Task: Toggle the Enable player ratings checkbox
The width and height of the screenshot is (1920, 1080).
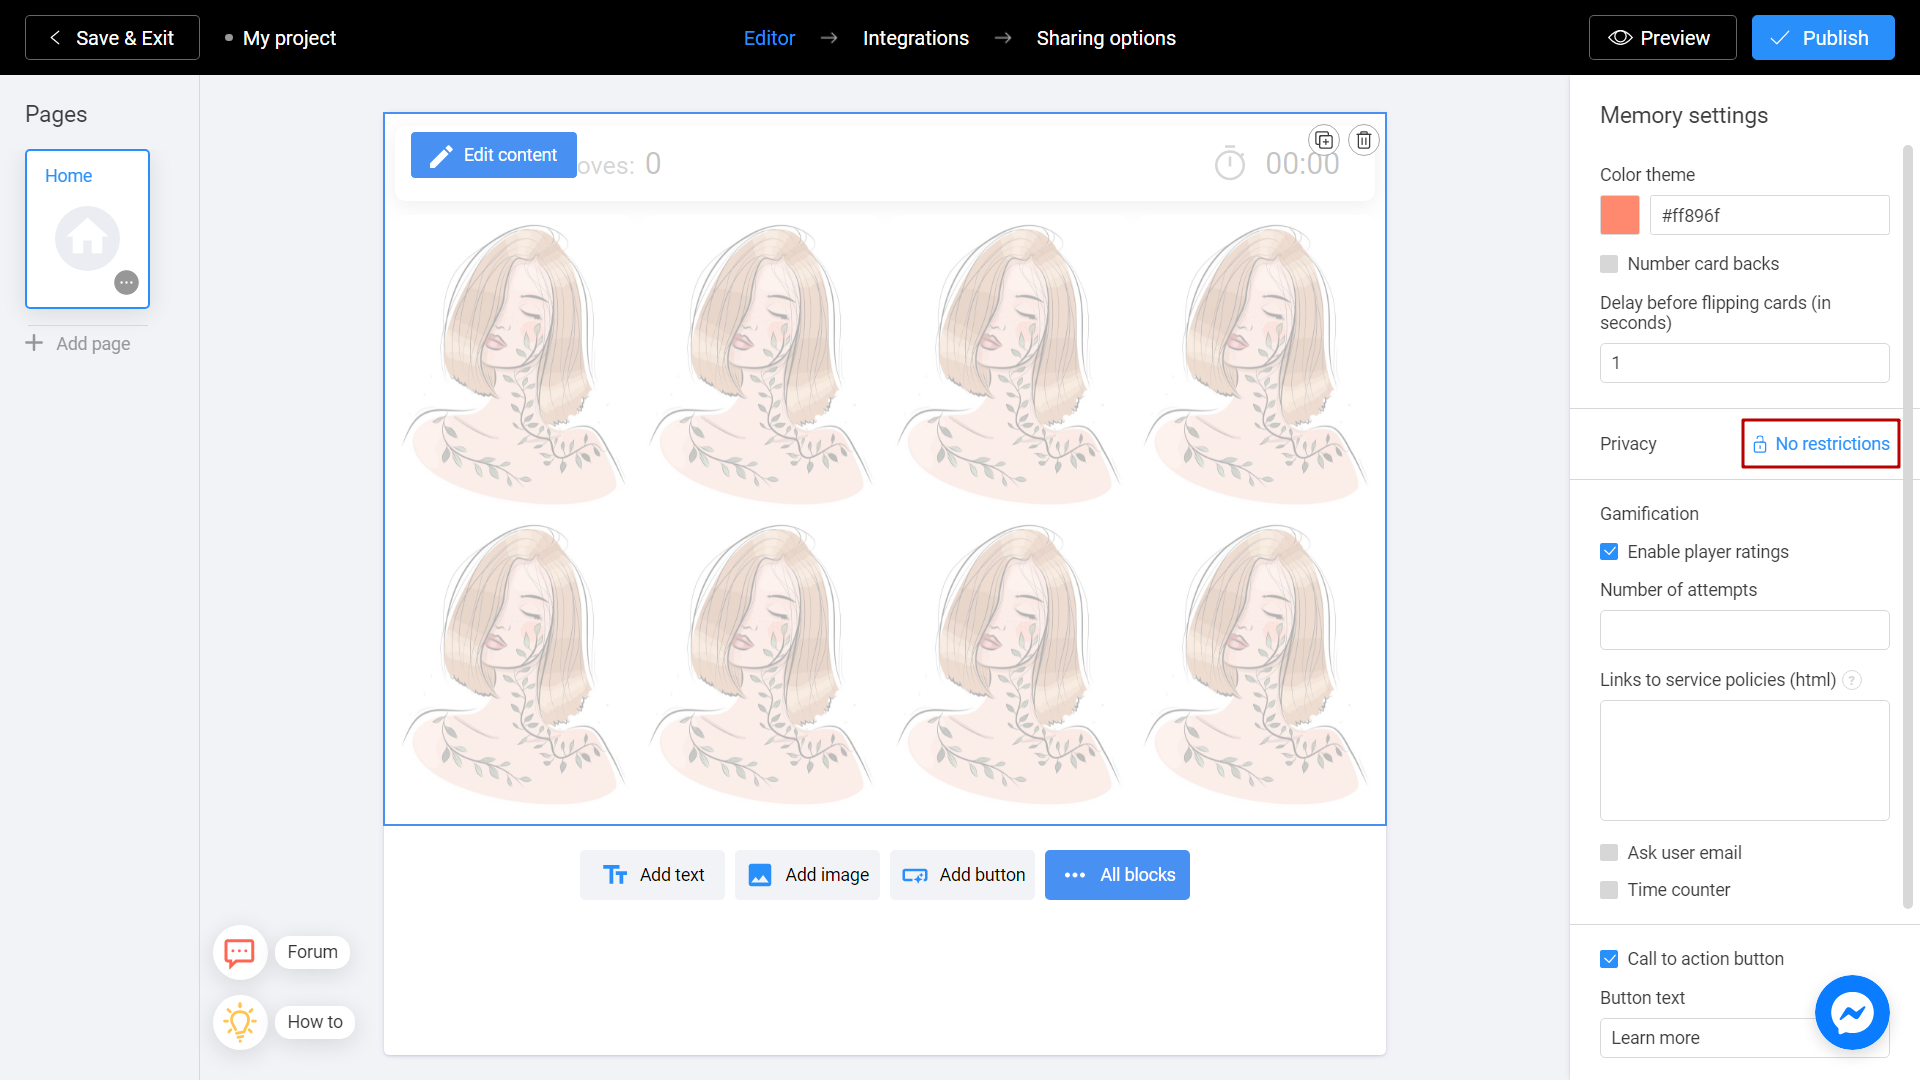Action: click(x=1609, y=551)
